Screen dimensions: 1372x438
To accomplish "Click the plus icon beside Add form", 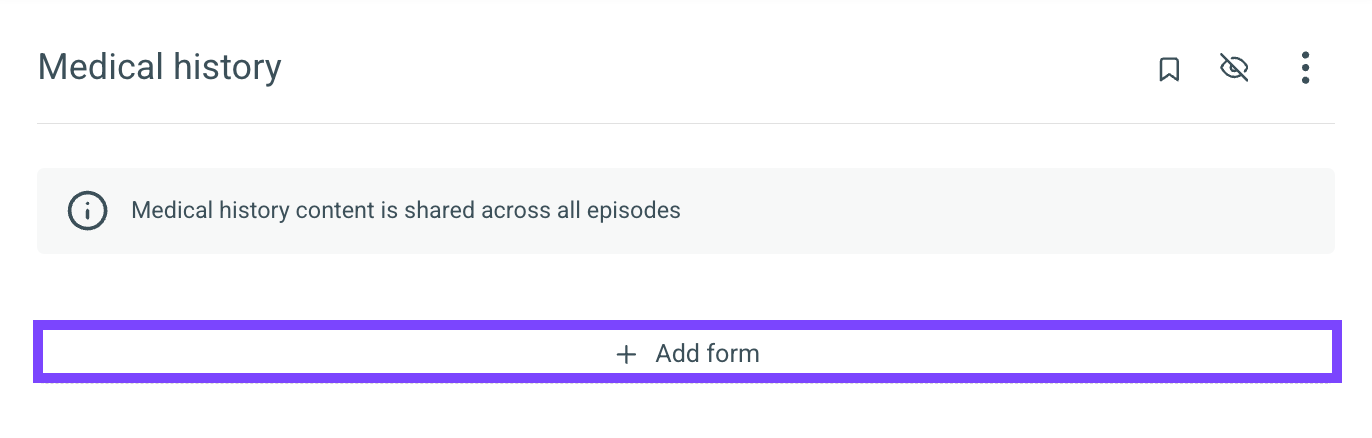I will [x=626, y=354].
